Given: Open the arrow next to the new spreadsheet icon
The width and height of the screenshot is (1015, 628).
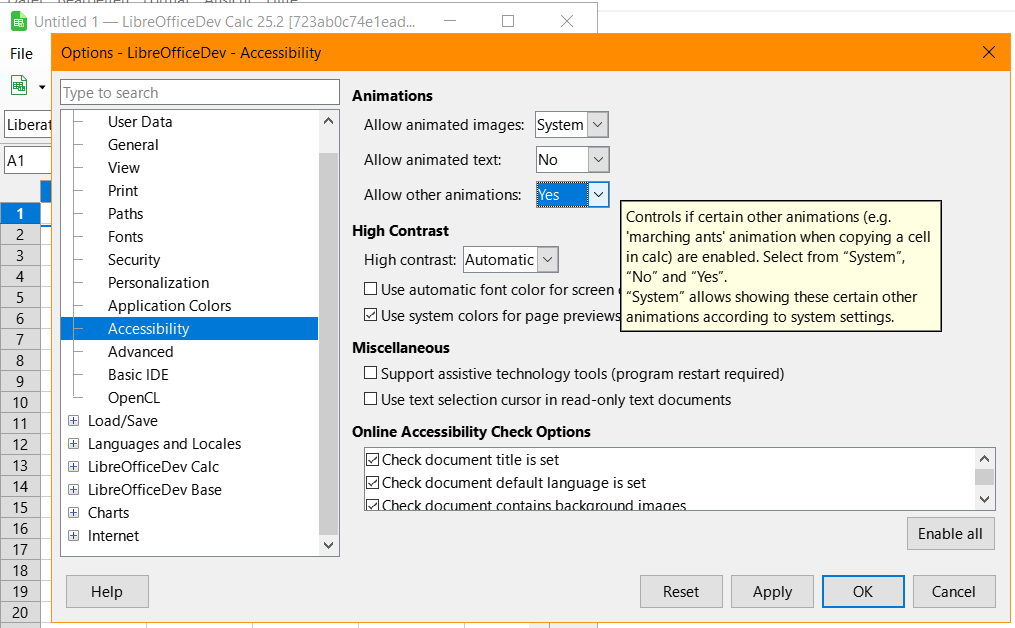Looking at the screenshot, I should click(x=42, y=87).
